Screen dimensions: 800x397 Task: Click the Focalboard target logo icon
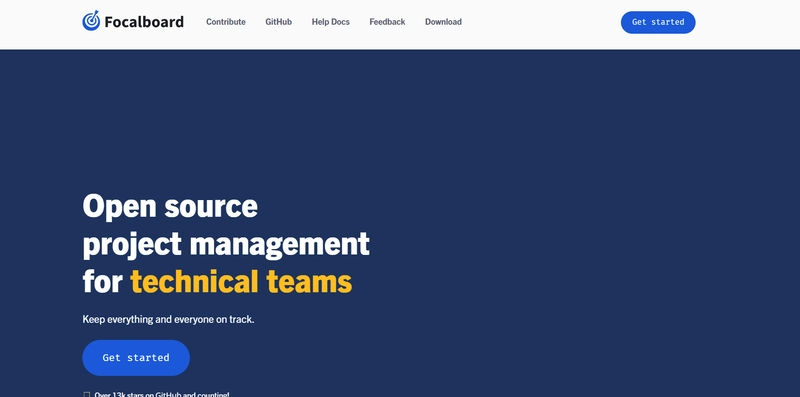click(x=91, y=21)
